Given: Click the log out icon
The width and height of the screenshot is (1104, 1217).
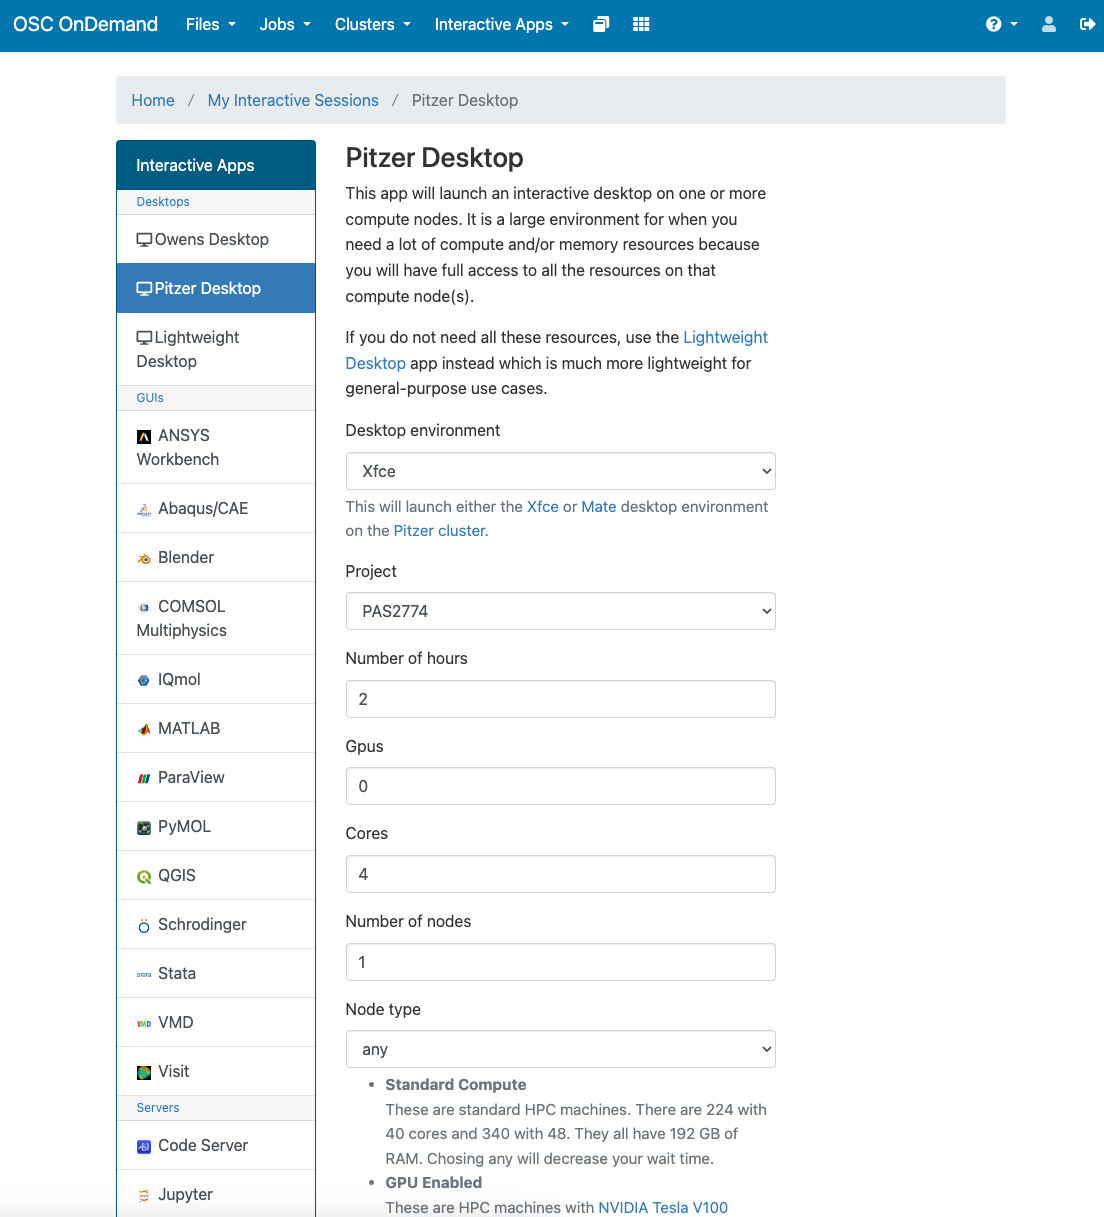Looking at the screenshot, I should coord(1088,24).
